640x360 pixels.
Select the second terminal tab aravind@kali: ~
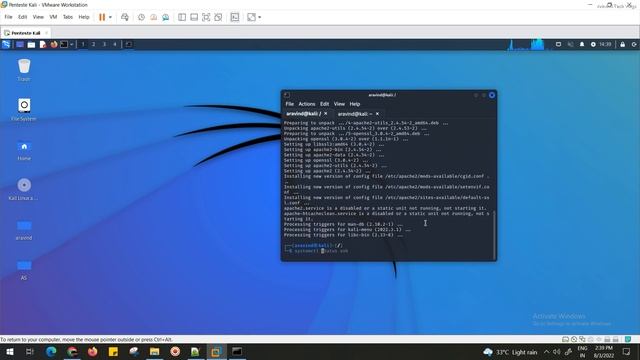(358, 113)
